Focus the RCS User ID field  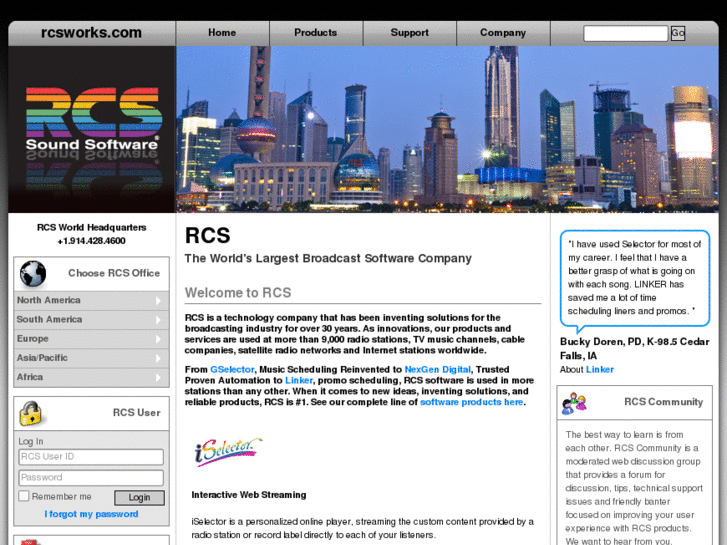91,457
